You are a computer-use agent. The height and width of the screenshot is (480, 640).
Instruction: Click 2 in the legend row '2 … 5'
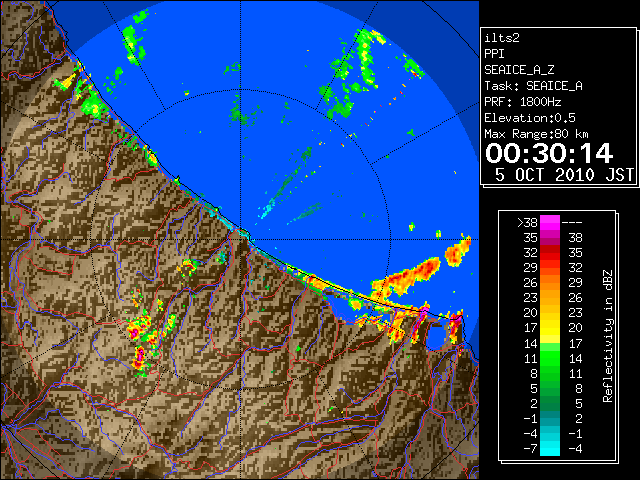[534, 403]
